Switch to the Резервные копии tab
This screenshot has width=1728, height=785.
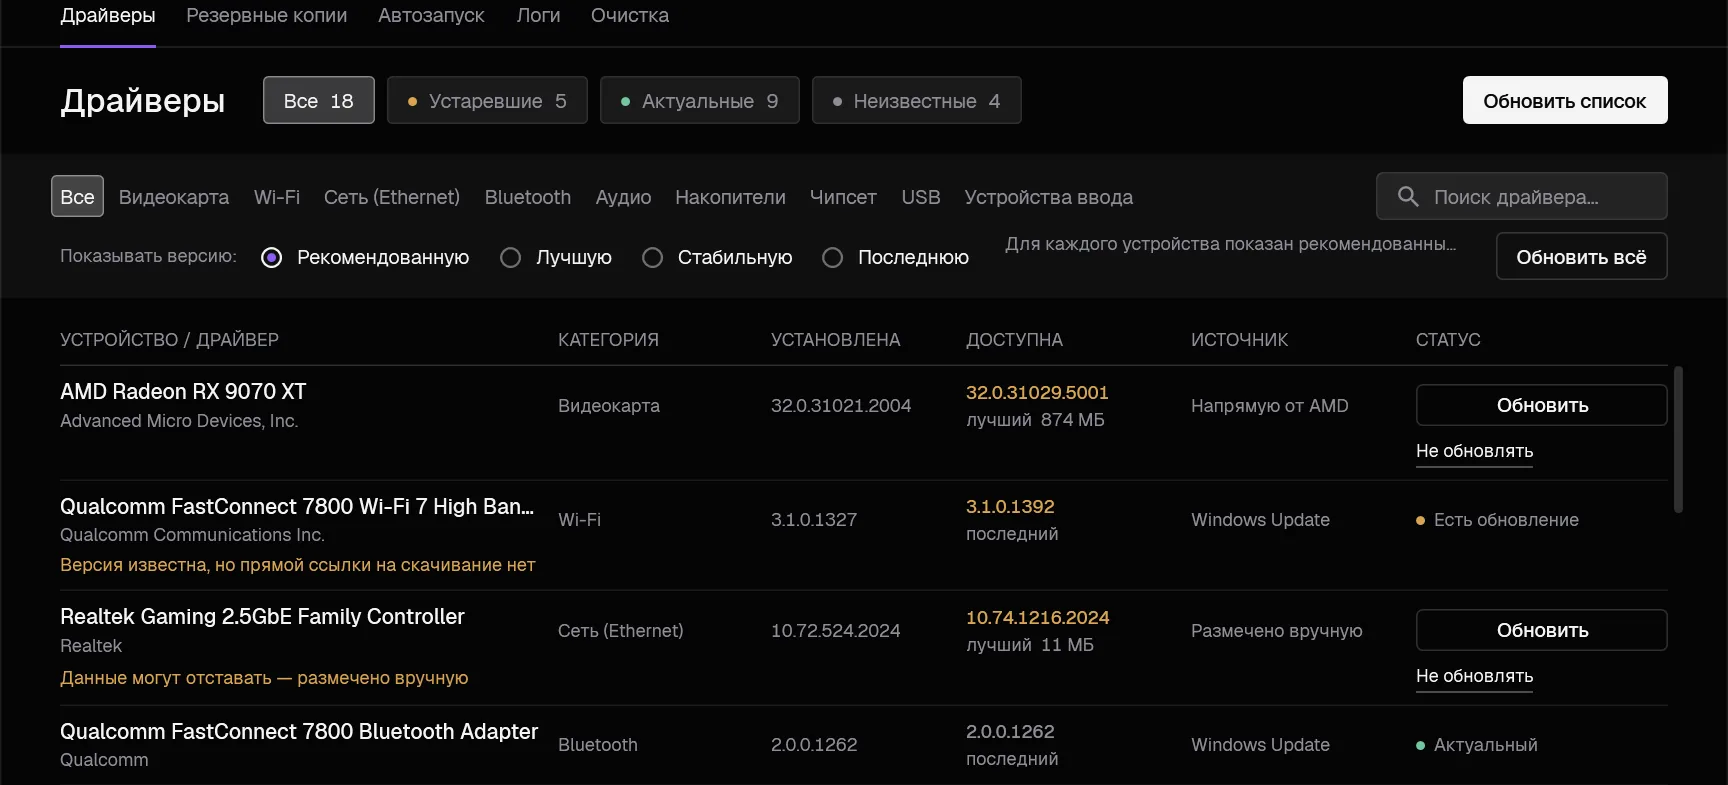pyautogui.click(x=267, y=16)
